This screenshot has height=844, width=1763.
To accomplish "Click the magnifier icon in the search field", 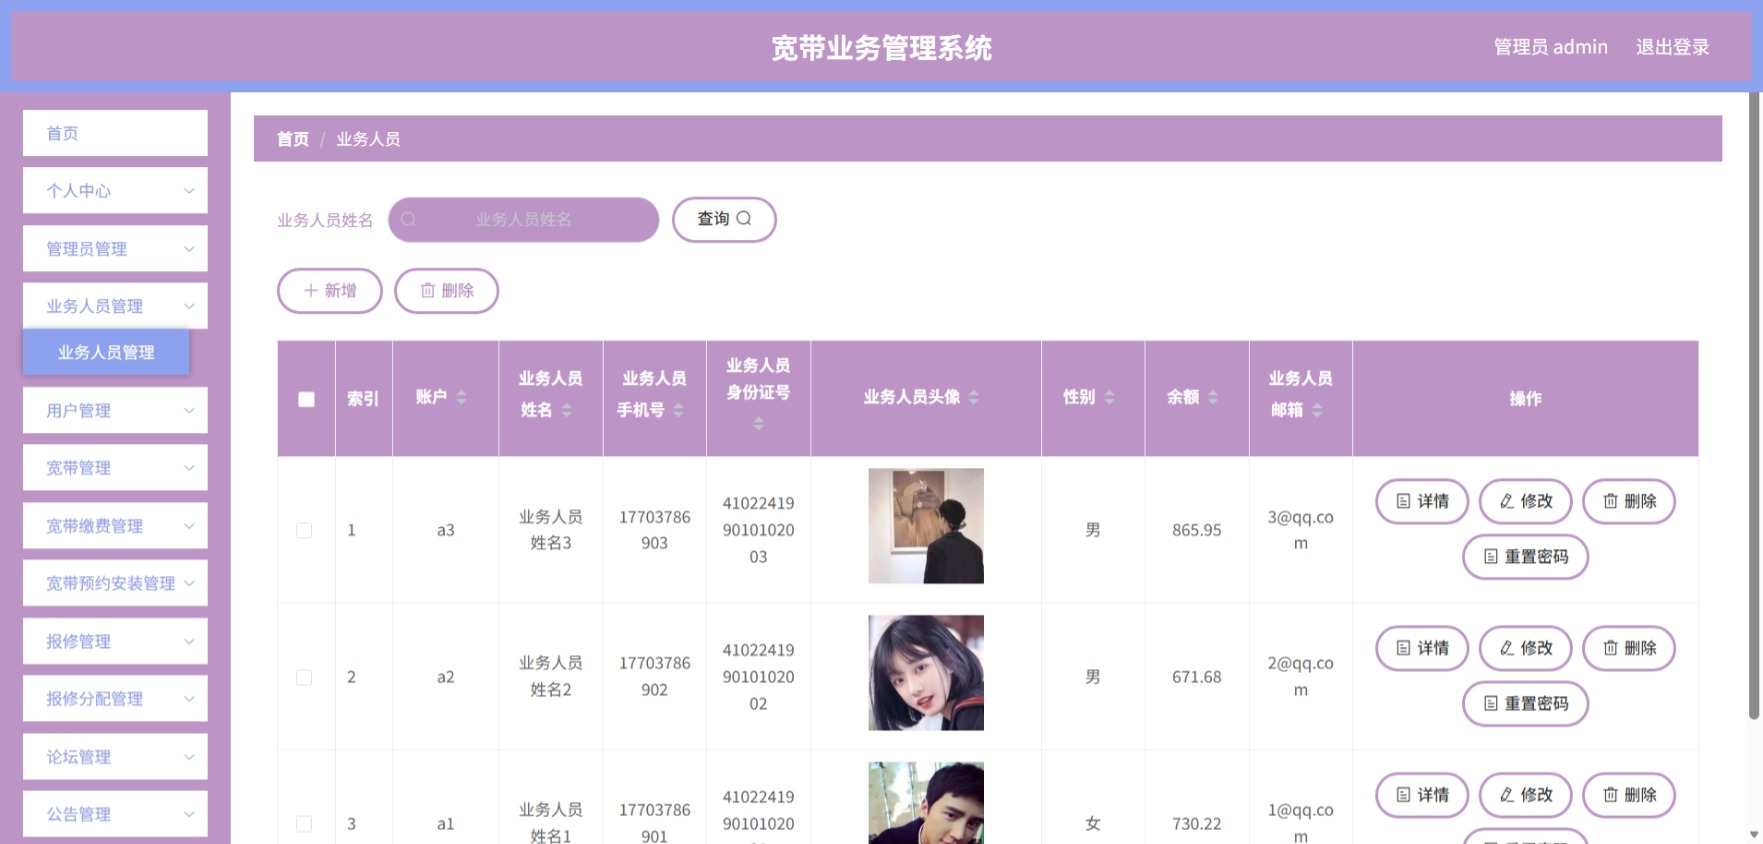I will (x=408, y=220).
